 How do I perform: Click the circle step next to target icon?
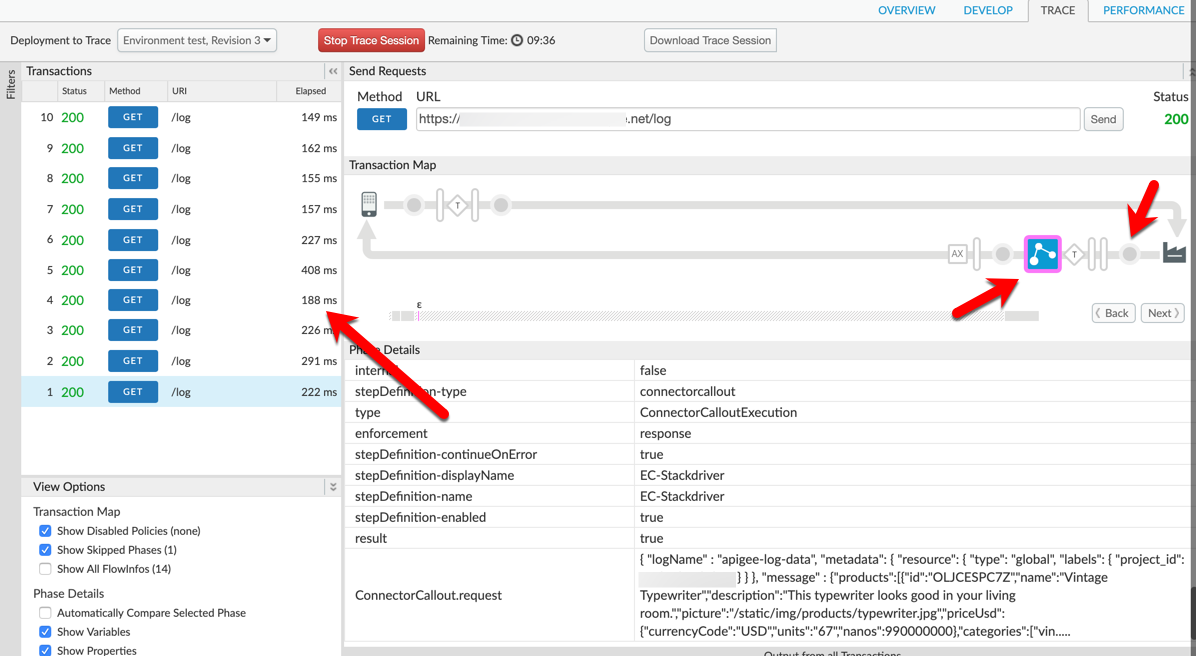1130,254
